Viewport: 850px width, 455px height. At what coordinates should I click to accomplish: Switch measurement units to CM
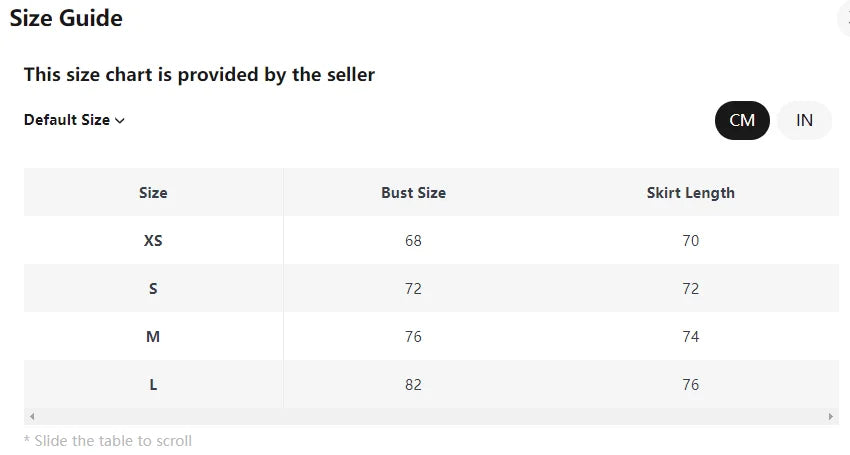click(742, 120)
